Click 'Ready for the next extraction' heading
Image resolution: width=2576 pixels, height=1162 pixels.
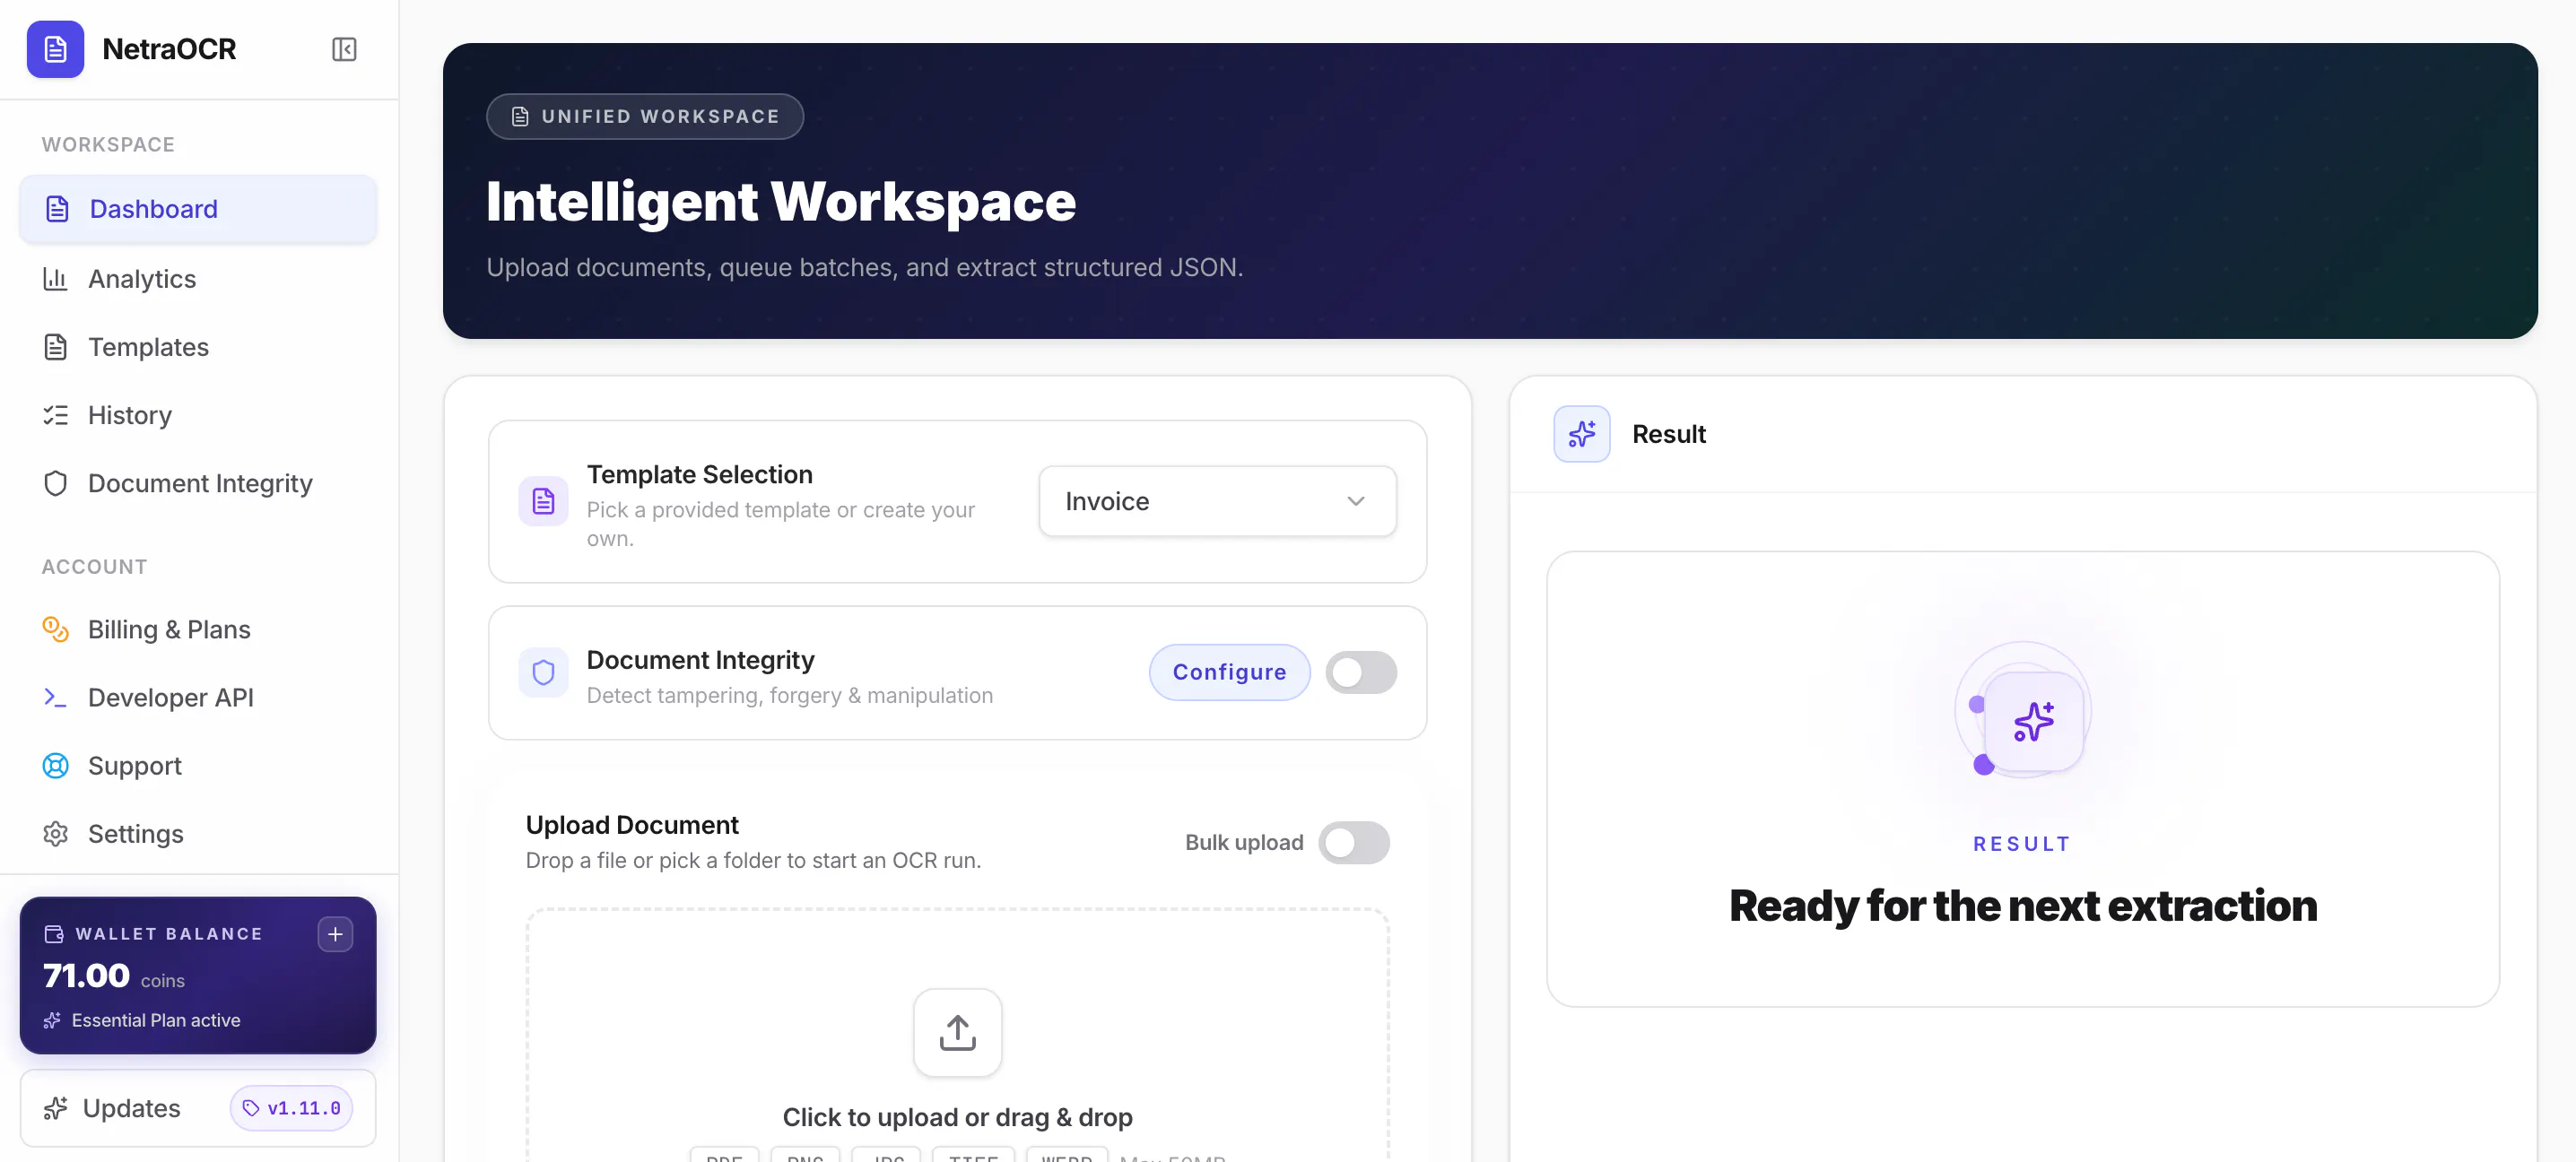pos(2022,905)
